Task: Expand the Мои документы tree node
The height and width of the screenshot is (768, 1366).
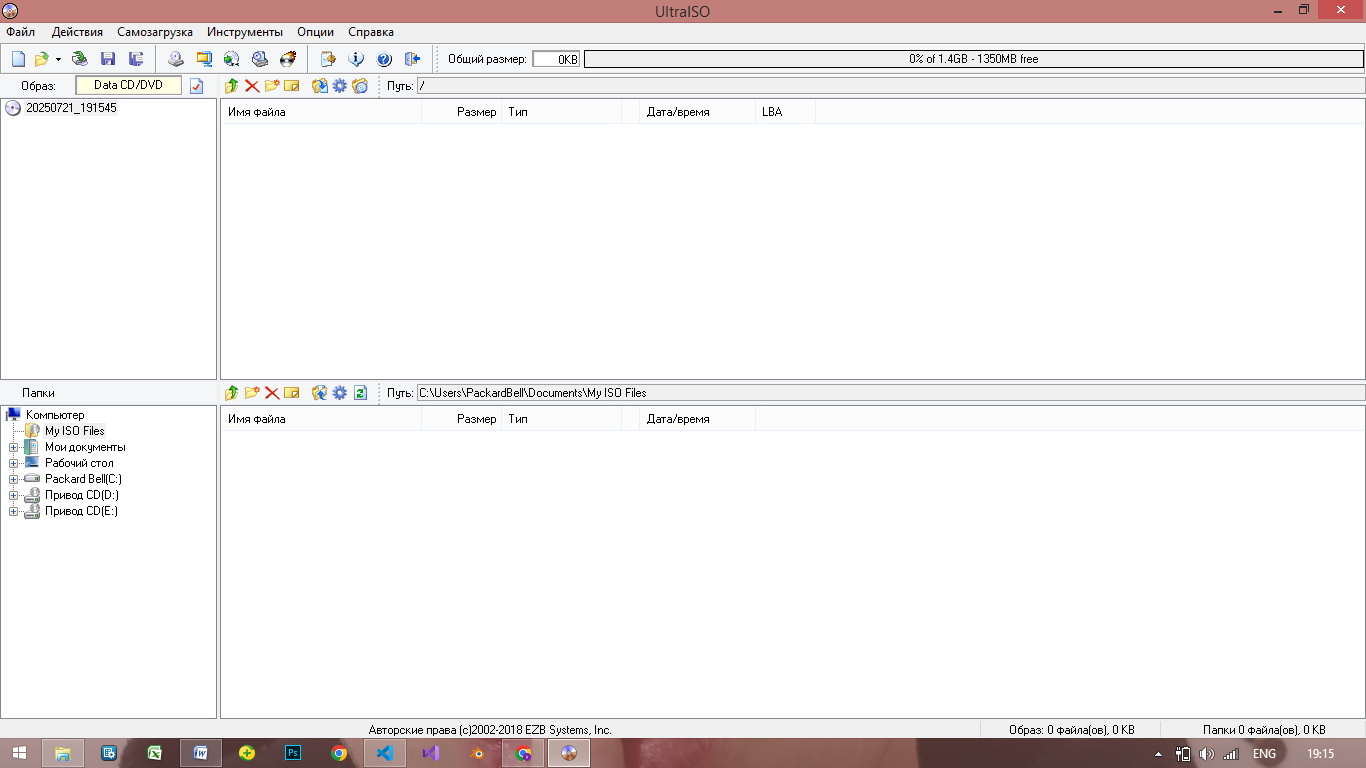Action: click(14, 447)
